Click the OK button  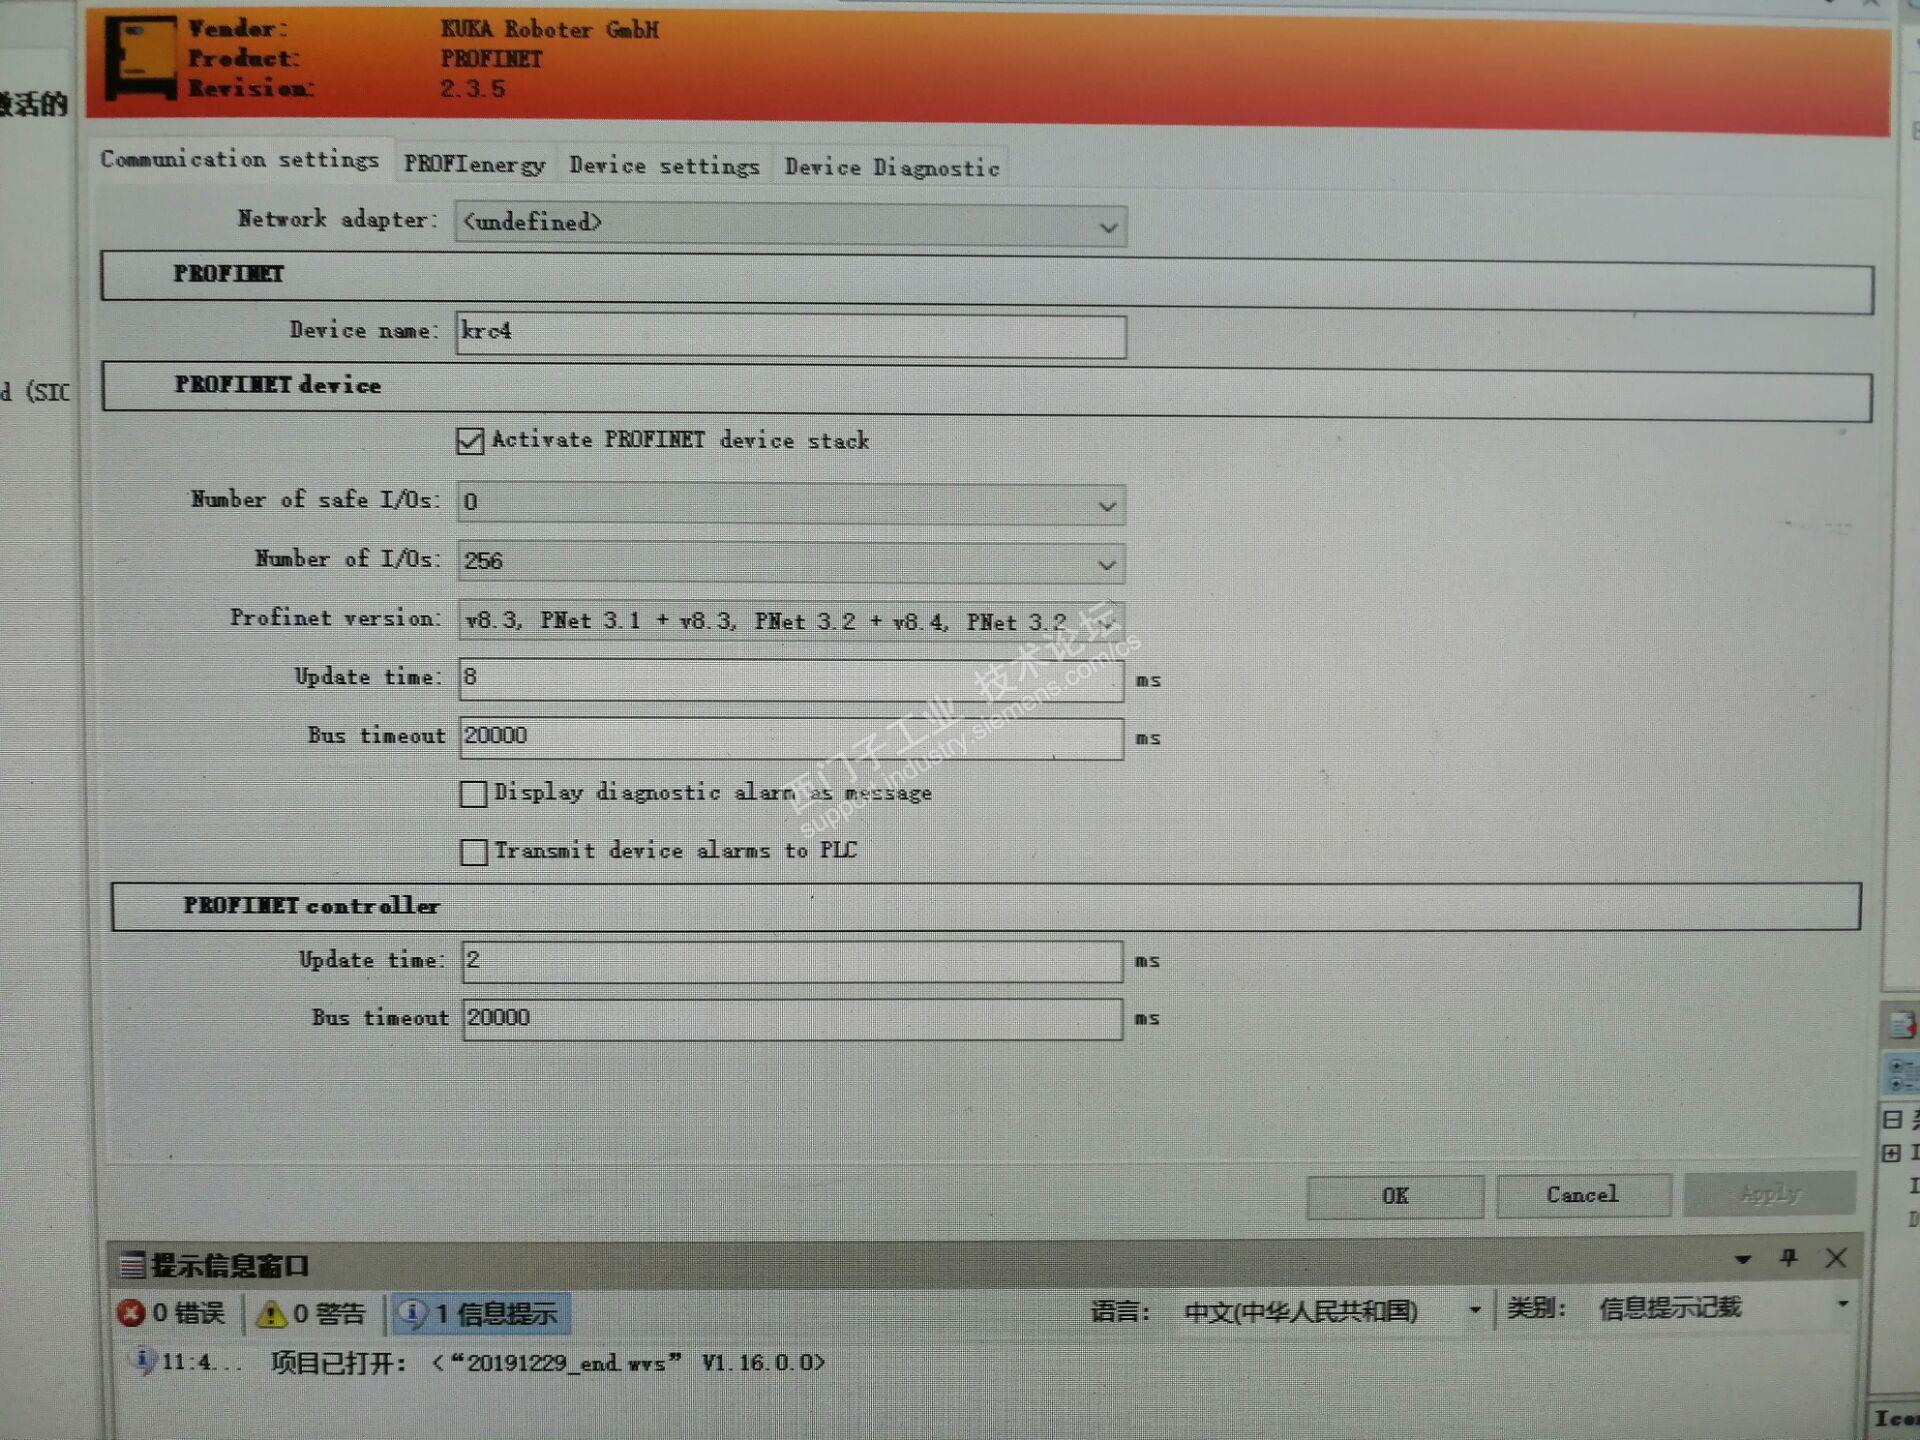click(1394, 1196)
